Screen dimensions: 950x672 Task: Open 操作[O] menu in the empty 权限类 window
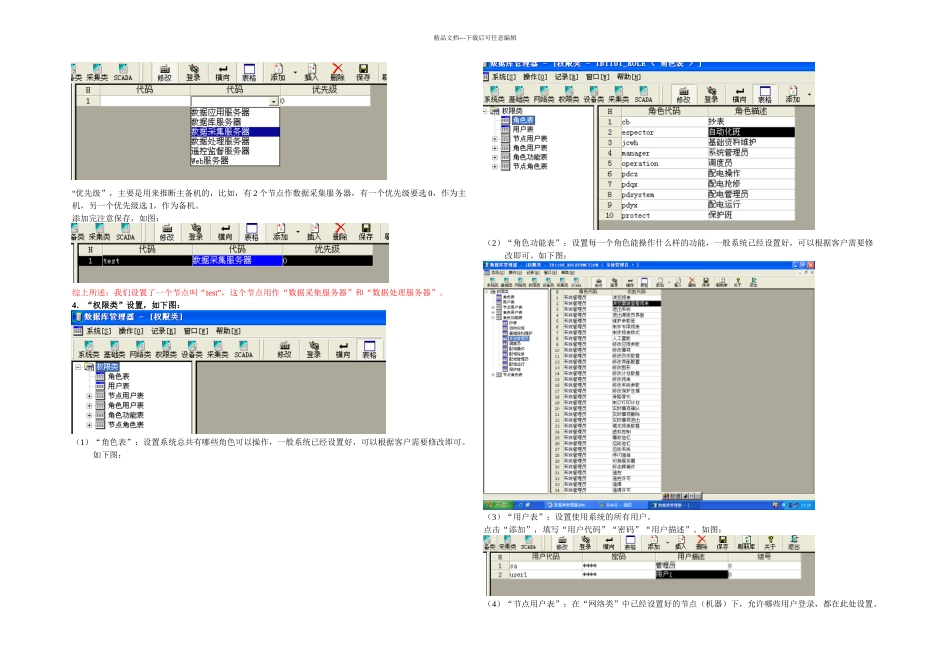pos(131,331)
